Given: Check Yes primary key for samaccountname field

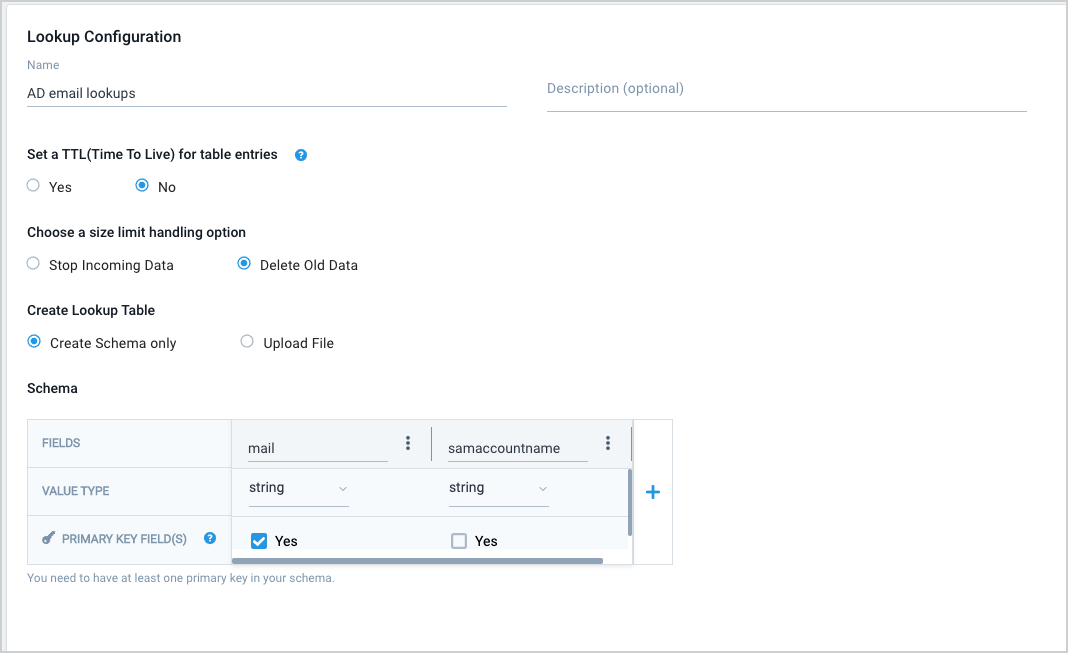Looking at the screenshot, I should tap(457, 540).
